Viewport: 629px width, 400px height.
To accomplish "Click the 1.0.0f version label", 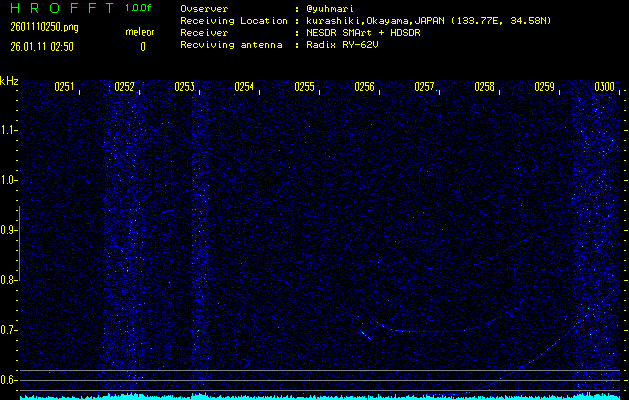I will [x=139, y=8].
